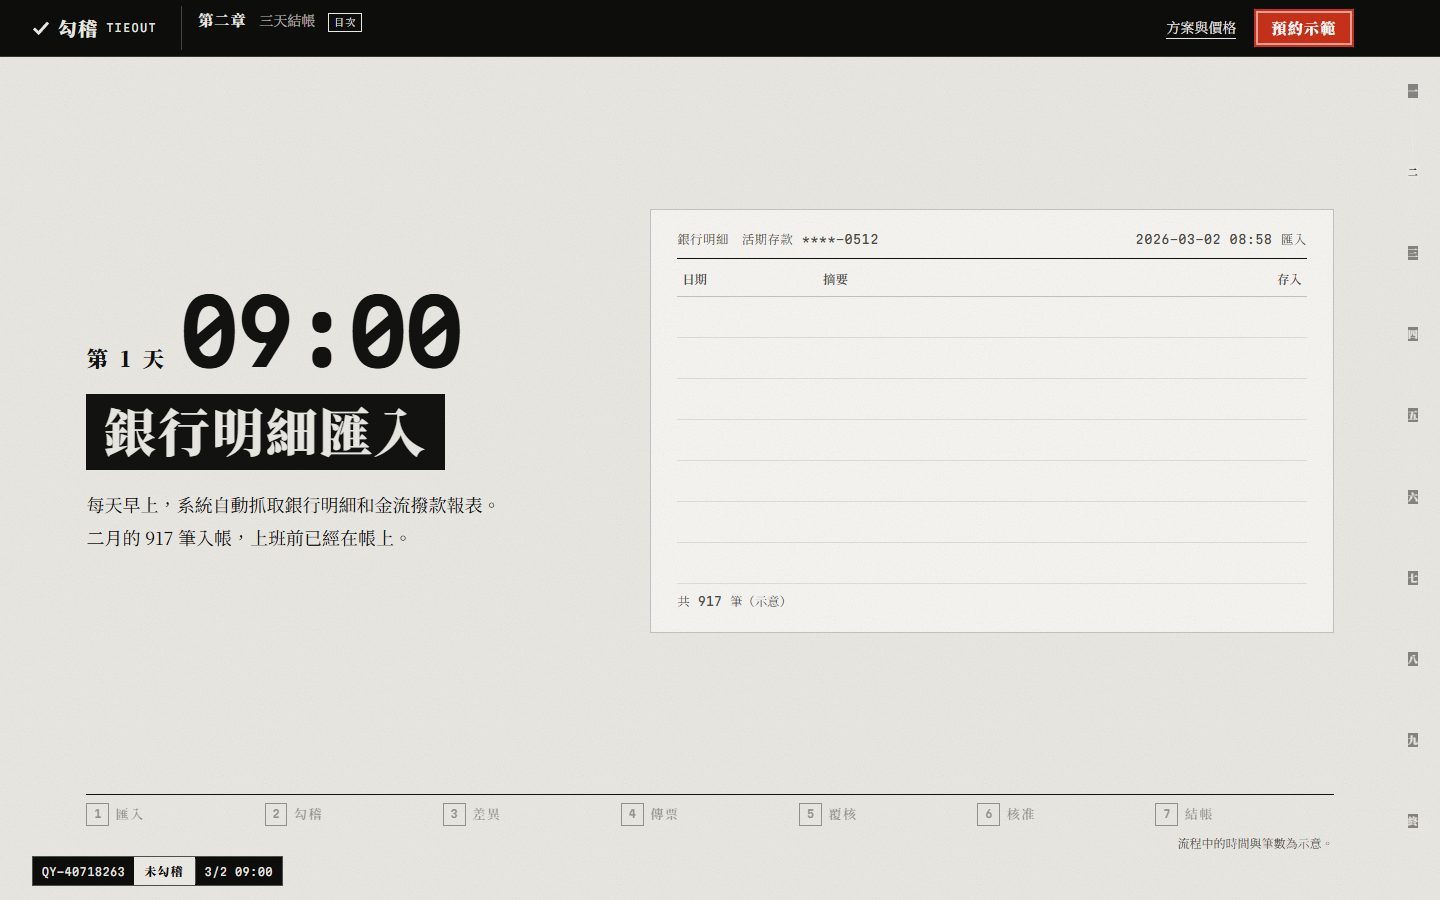Click the 共 917 筆 total count
The width and height of the screenshot is (1440, 900).
[x=732, y=601]
